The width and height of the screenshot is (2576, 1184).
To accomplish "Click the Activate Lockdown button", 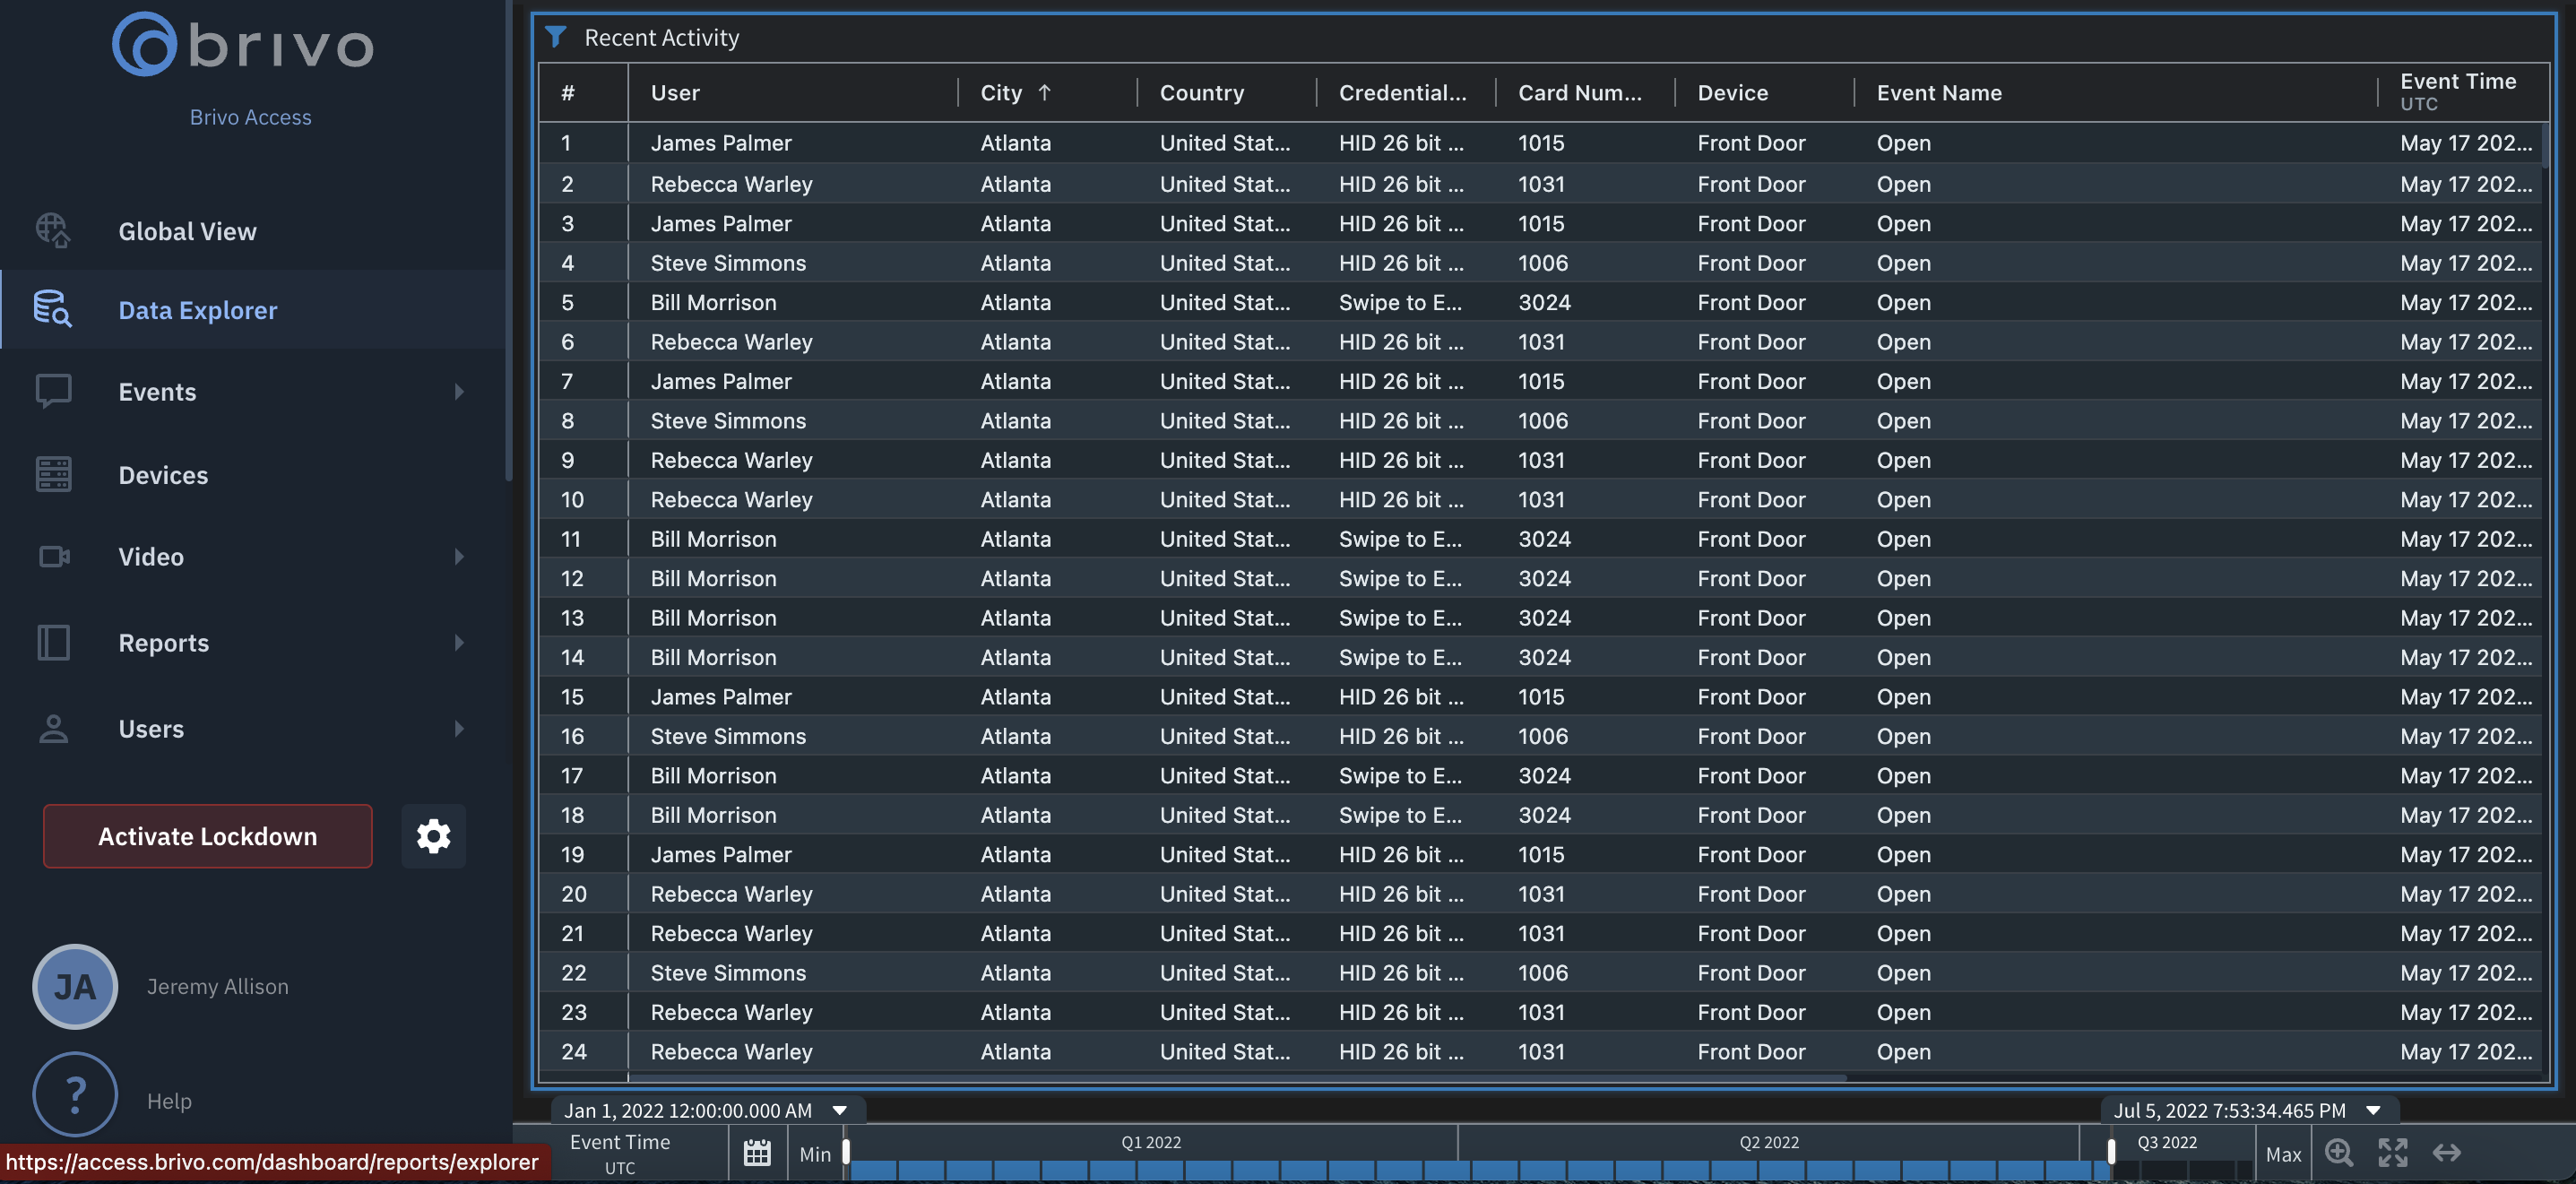I will [208, 836].
